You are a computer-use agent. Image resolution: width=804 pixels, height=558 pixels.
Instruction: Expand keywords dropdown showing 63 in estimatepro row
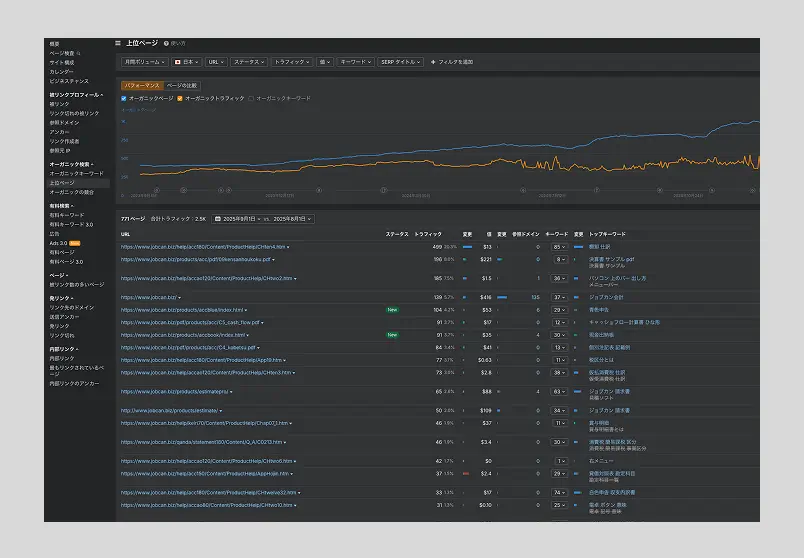559,392
